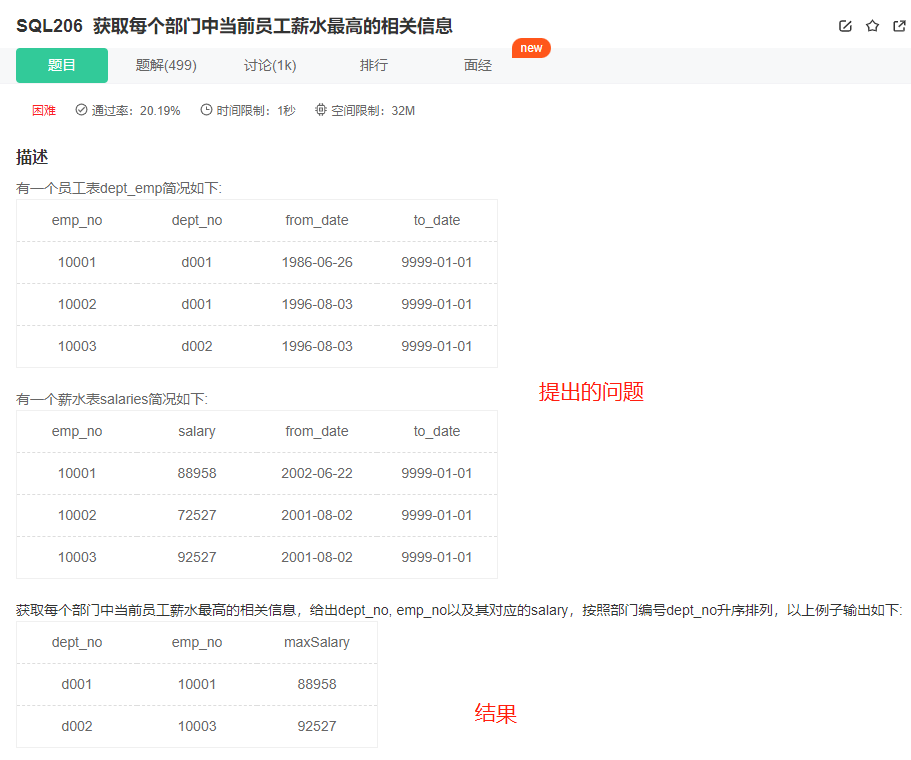911x760 pixels.
Task: Click the dept_no header in dept_emp table
Action: click(x=197, y=220)
